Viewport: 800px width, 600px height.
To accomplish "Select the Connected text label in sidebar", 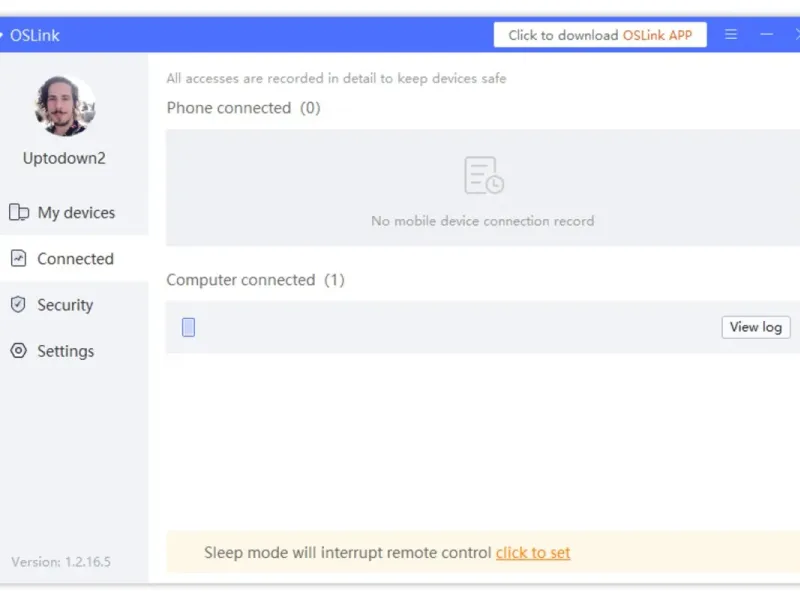I will pos(76,259).
